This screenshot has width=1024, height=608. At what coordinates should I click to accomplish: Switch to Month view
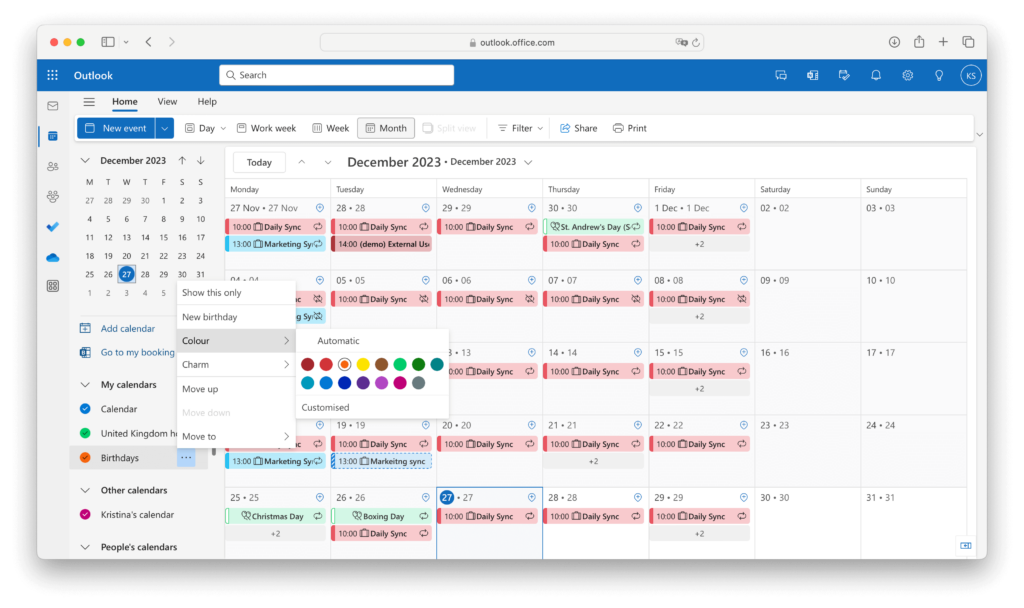pyautogui.click(x=386, y=128)
